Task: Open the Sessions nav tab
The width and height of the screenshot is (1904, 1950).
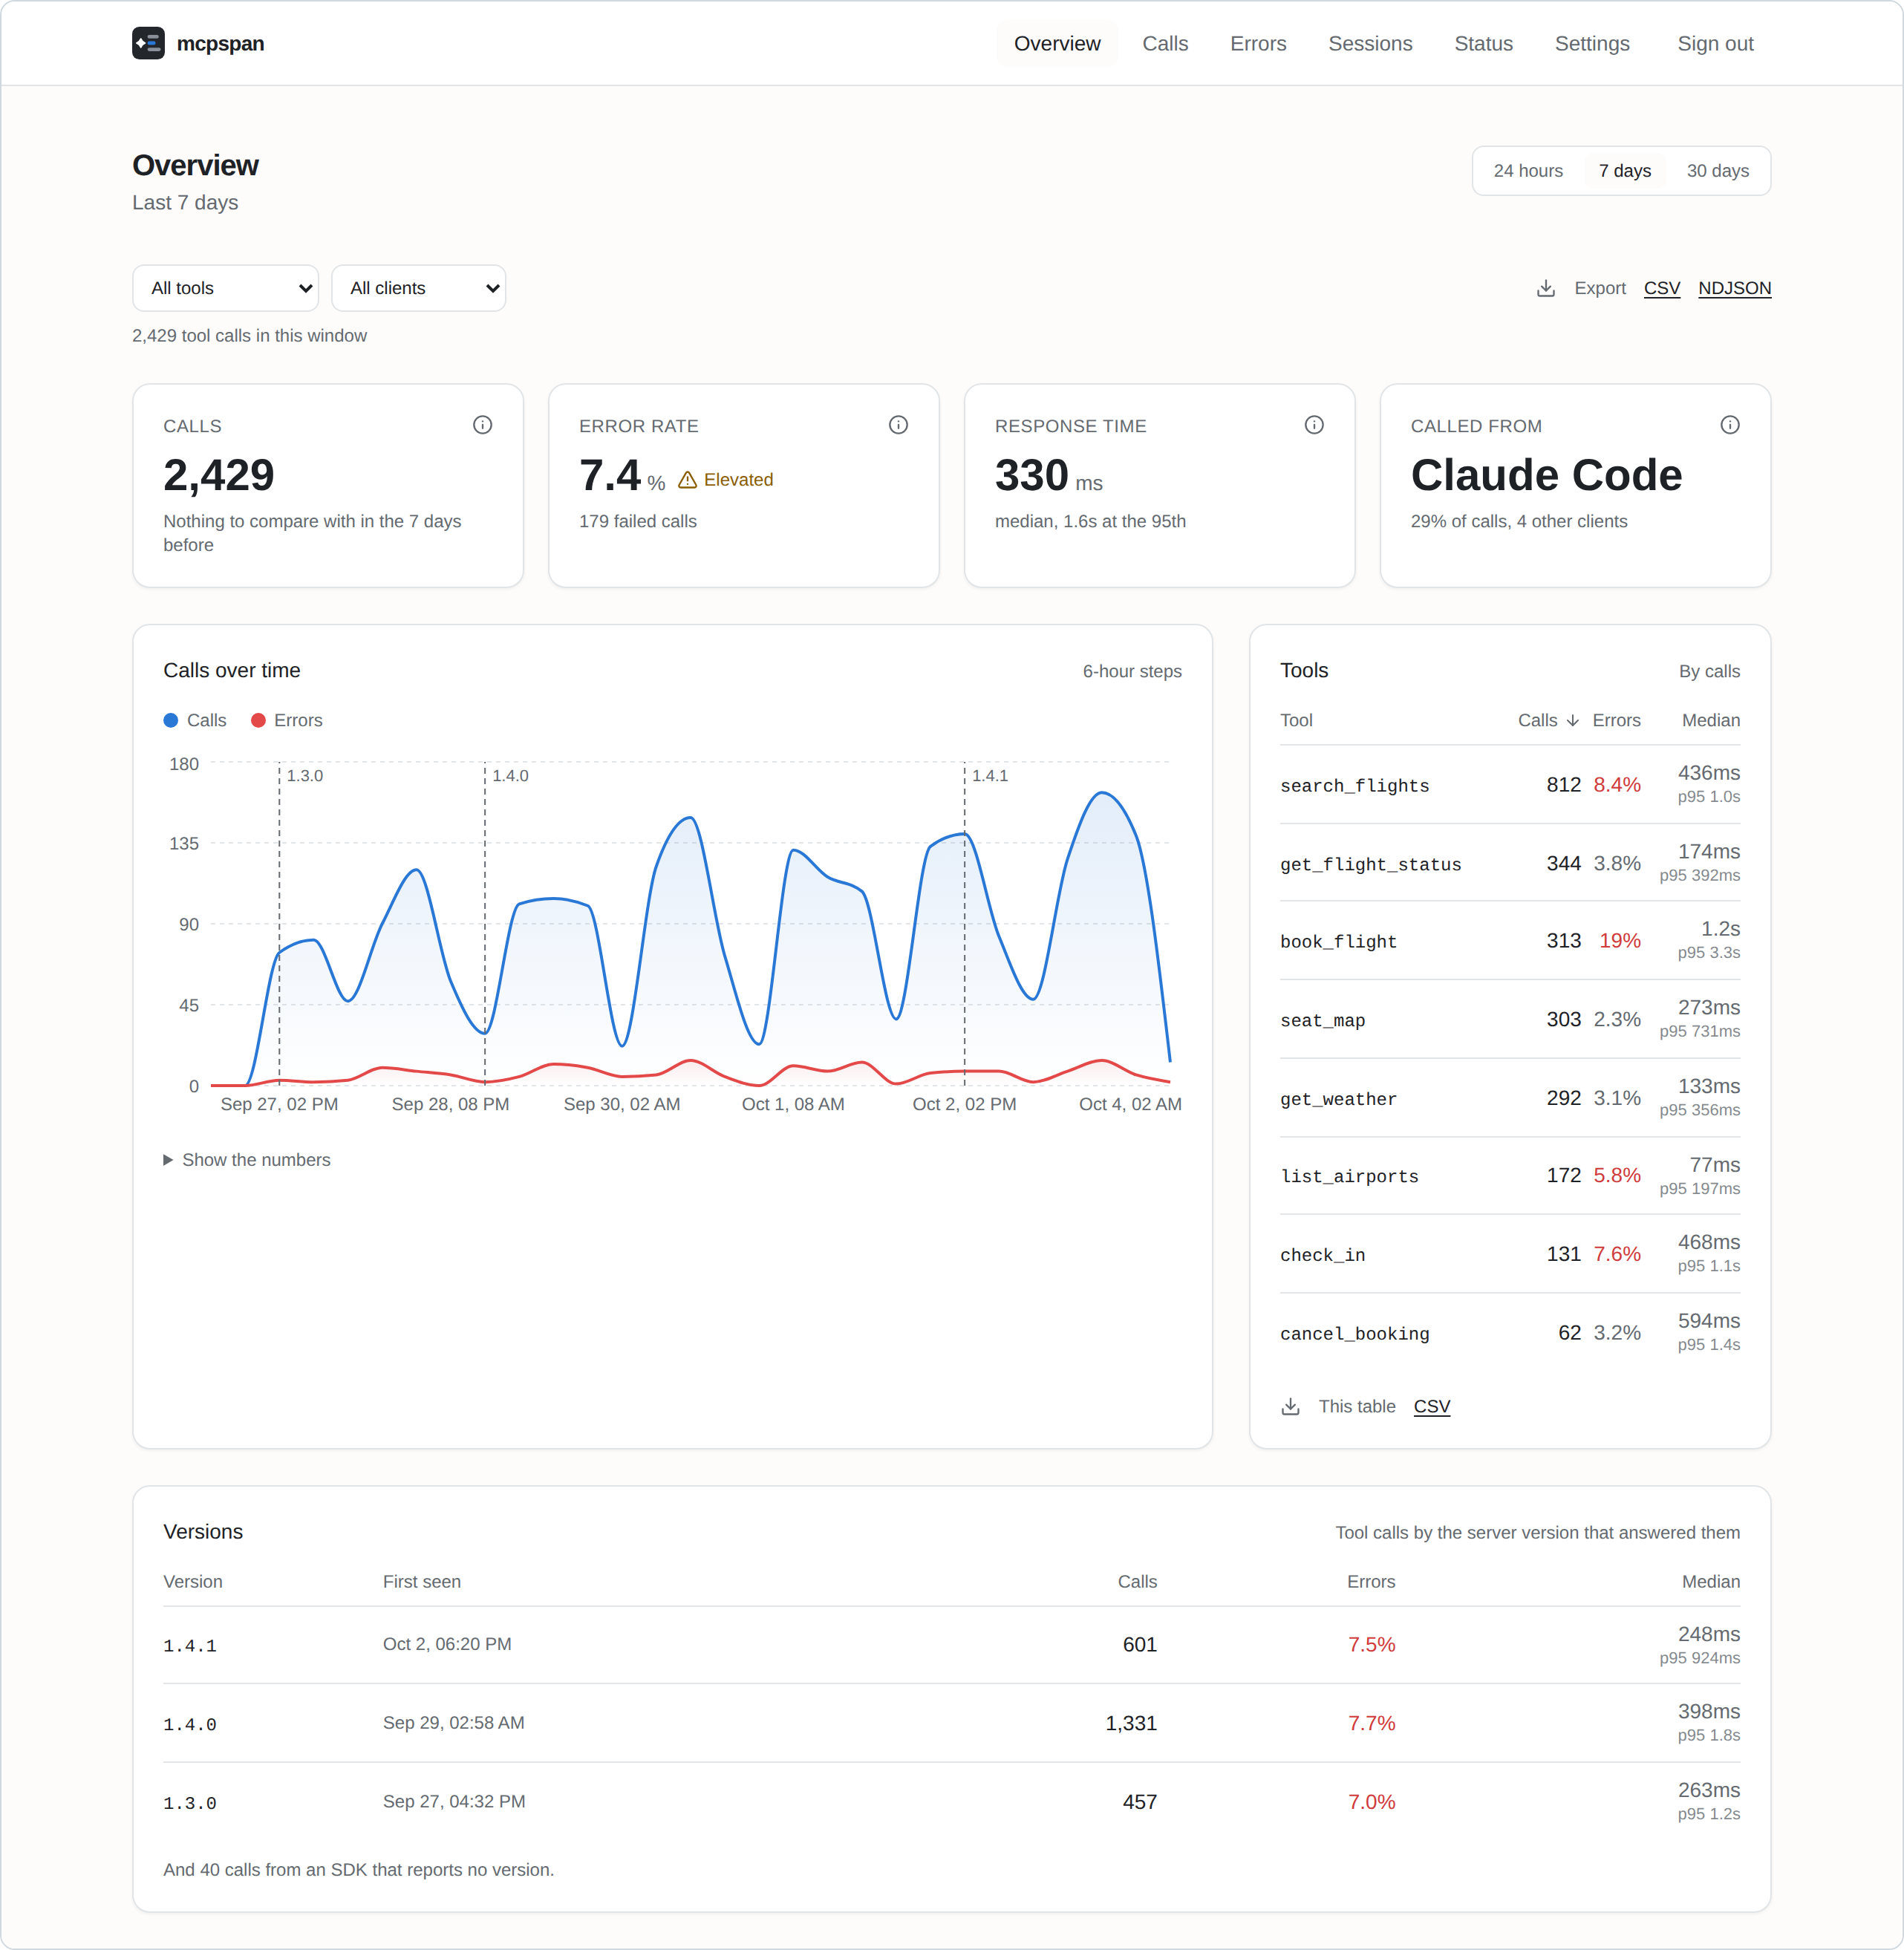Action: 1370,43
